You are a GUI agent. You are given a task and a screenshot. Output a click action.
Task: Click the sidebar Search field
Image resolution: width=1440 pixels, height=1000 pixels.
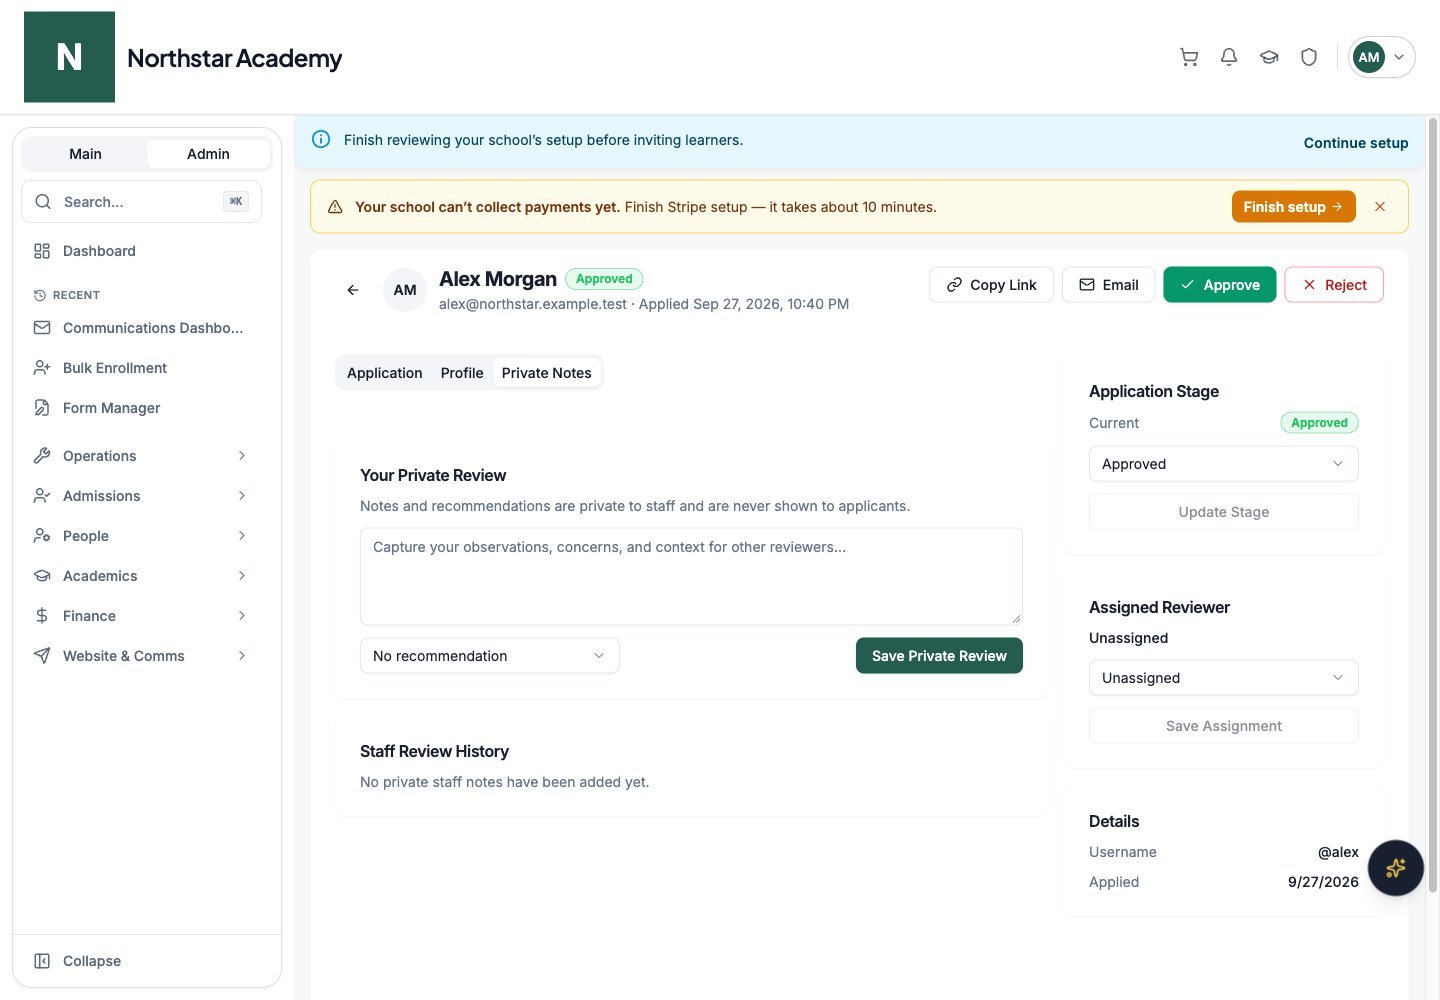(x=141, y=202)
